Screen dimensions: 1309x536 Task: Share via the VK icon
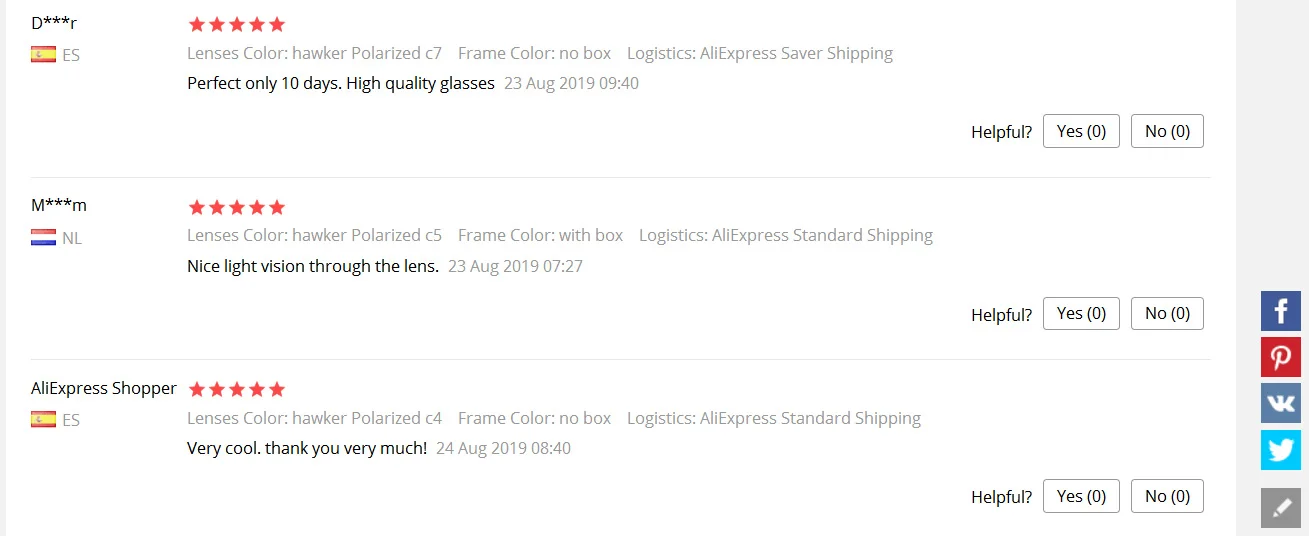[x=1281, y=403]
